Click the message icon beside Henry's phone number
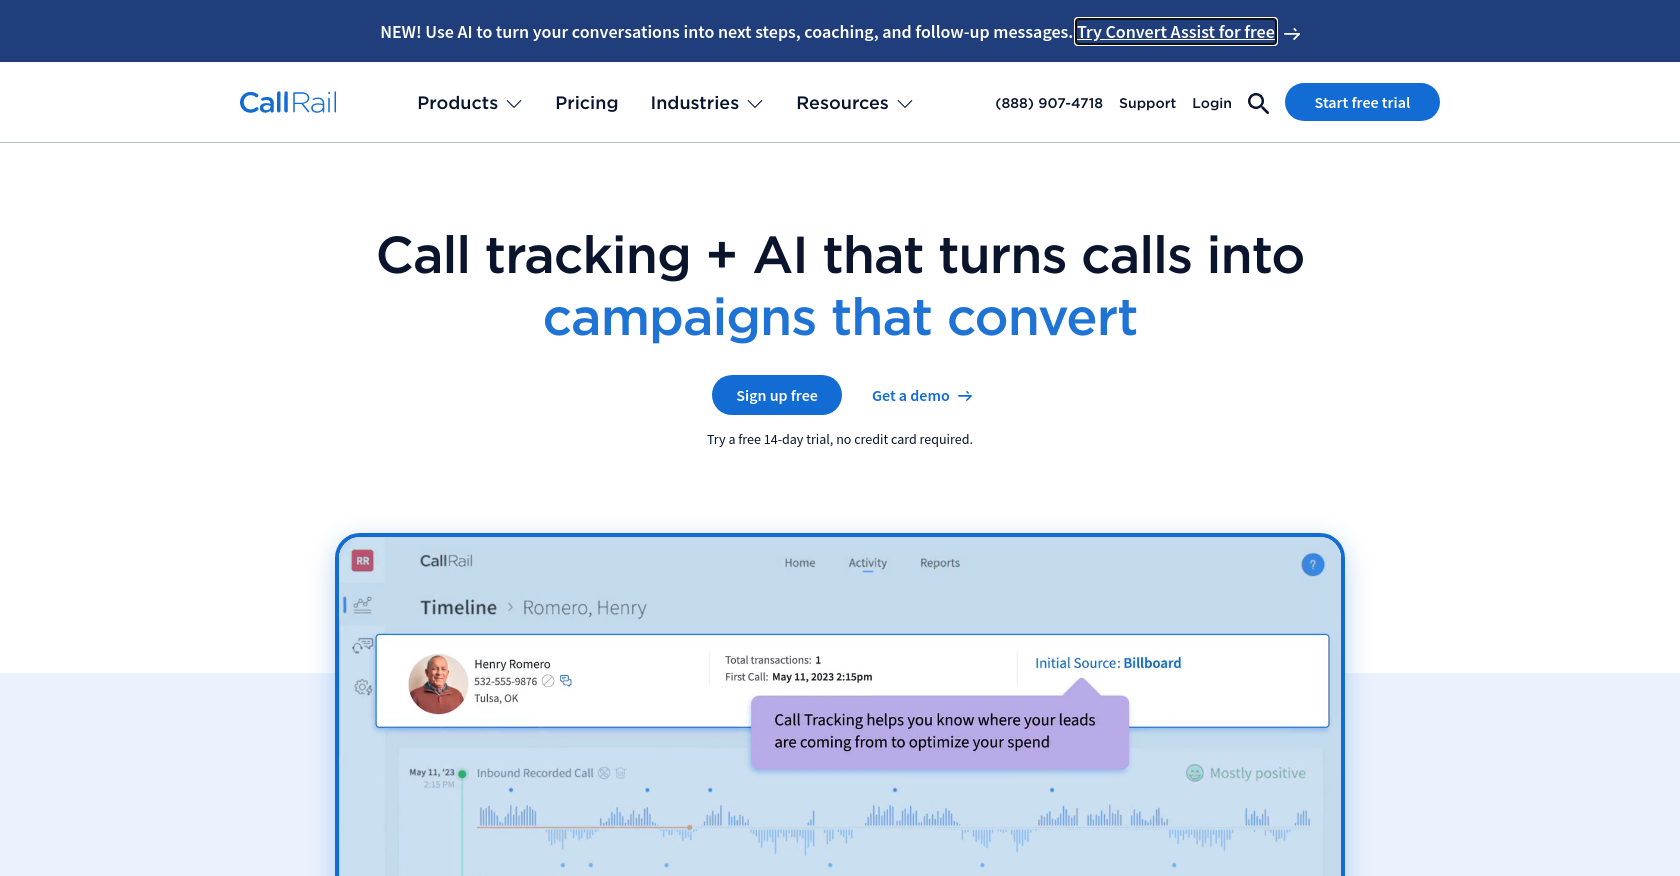Image resolution: width=1680 pixels, height=876 pixels. [x=566, y=681]
